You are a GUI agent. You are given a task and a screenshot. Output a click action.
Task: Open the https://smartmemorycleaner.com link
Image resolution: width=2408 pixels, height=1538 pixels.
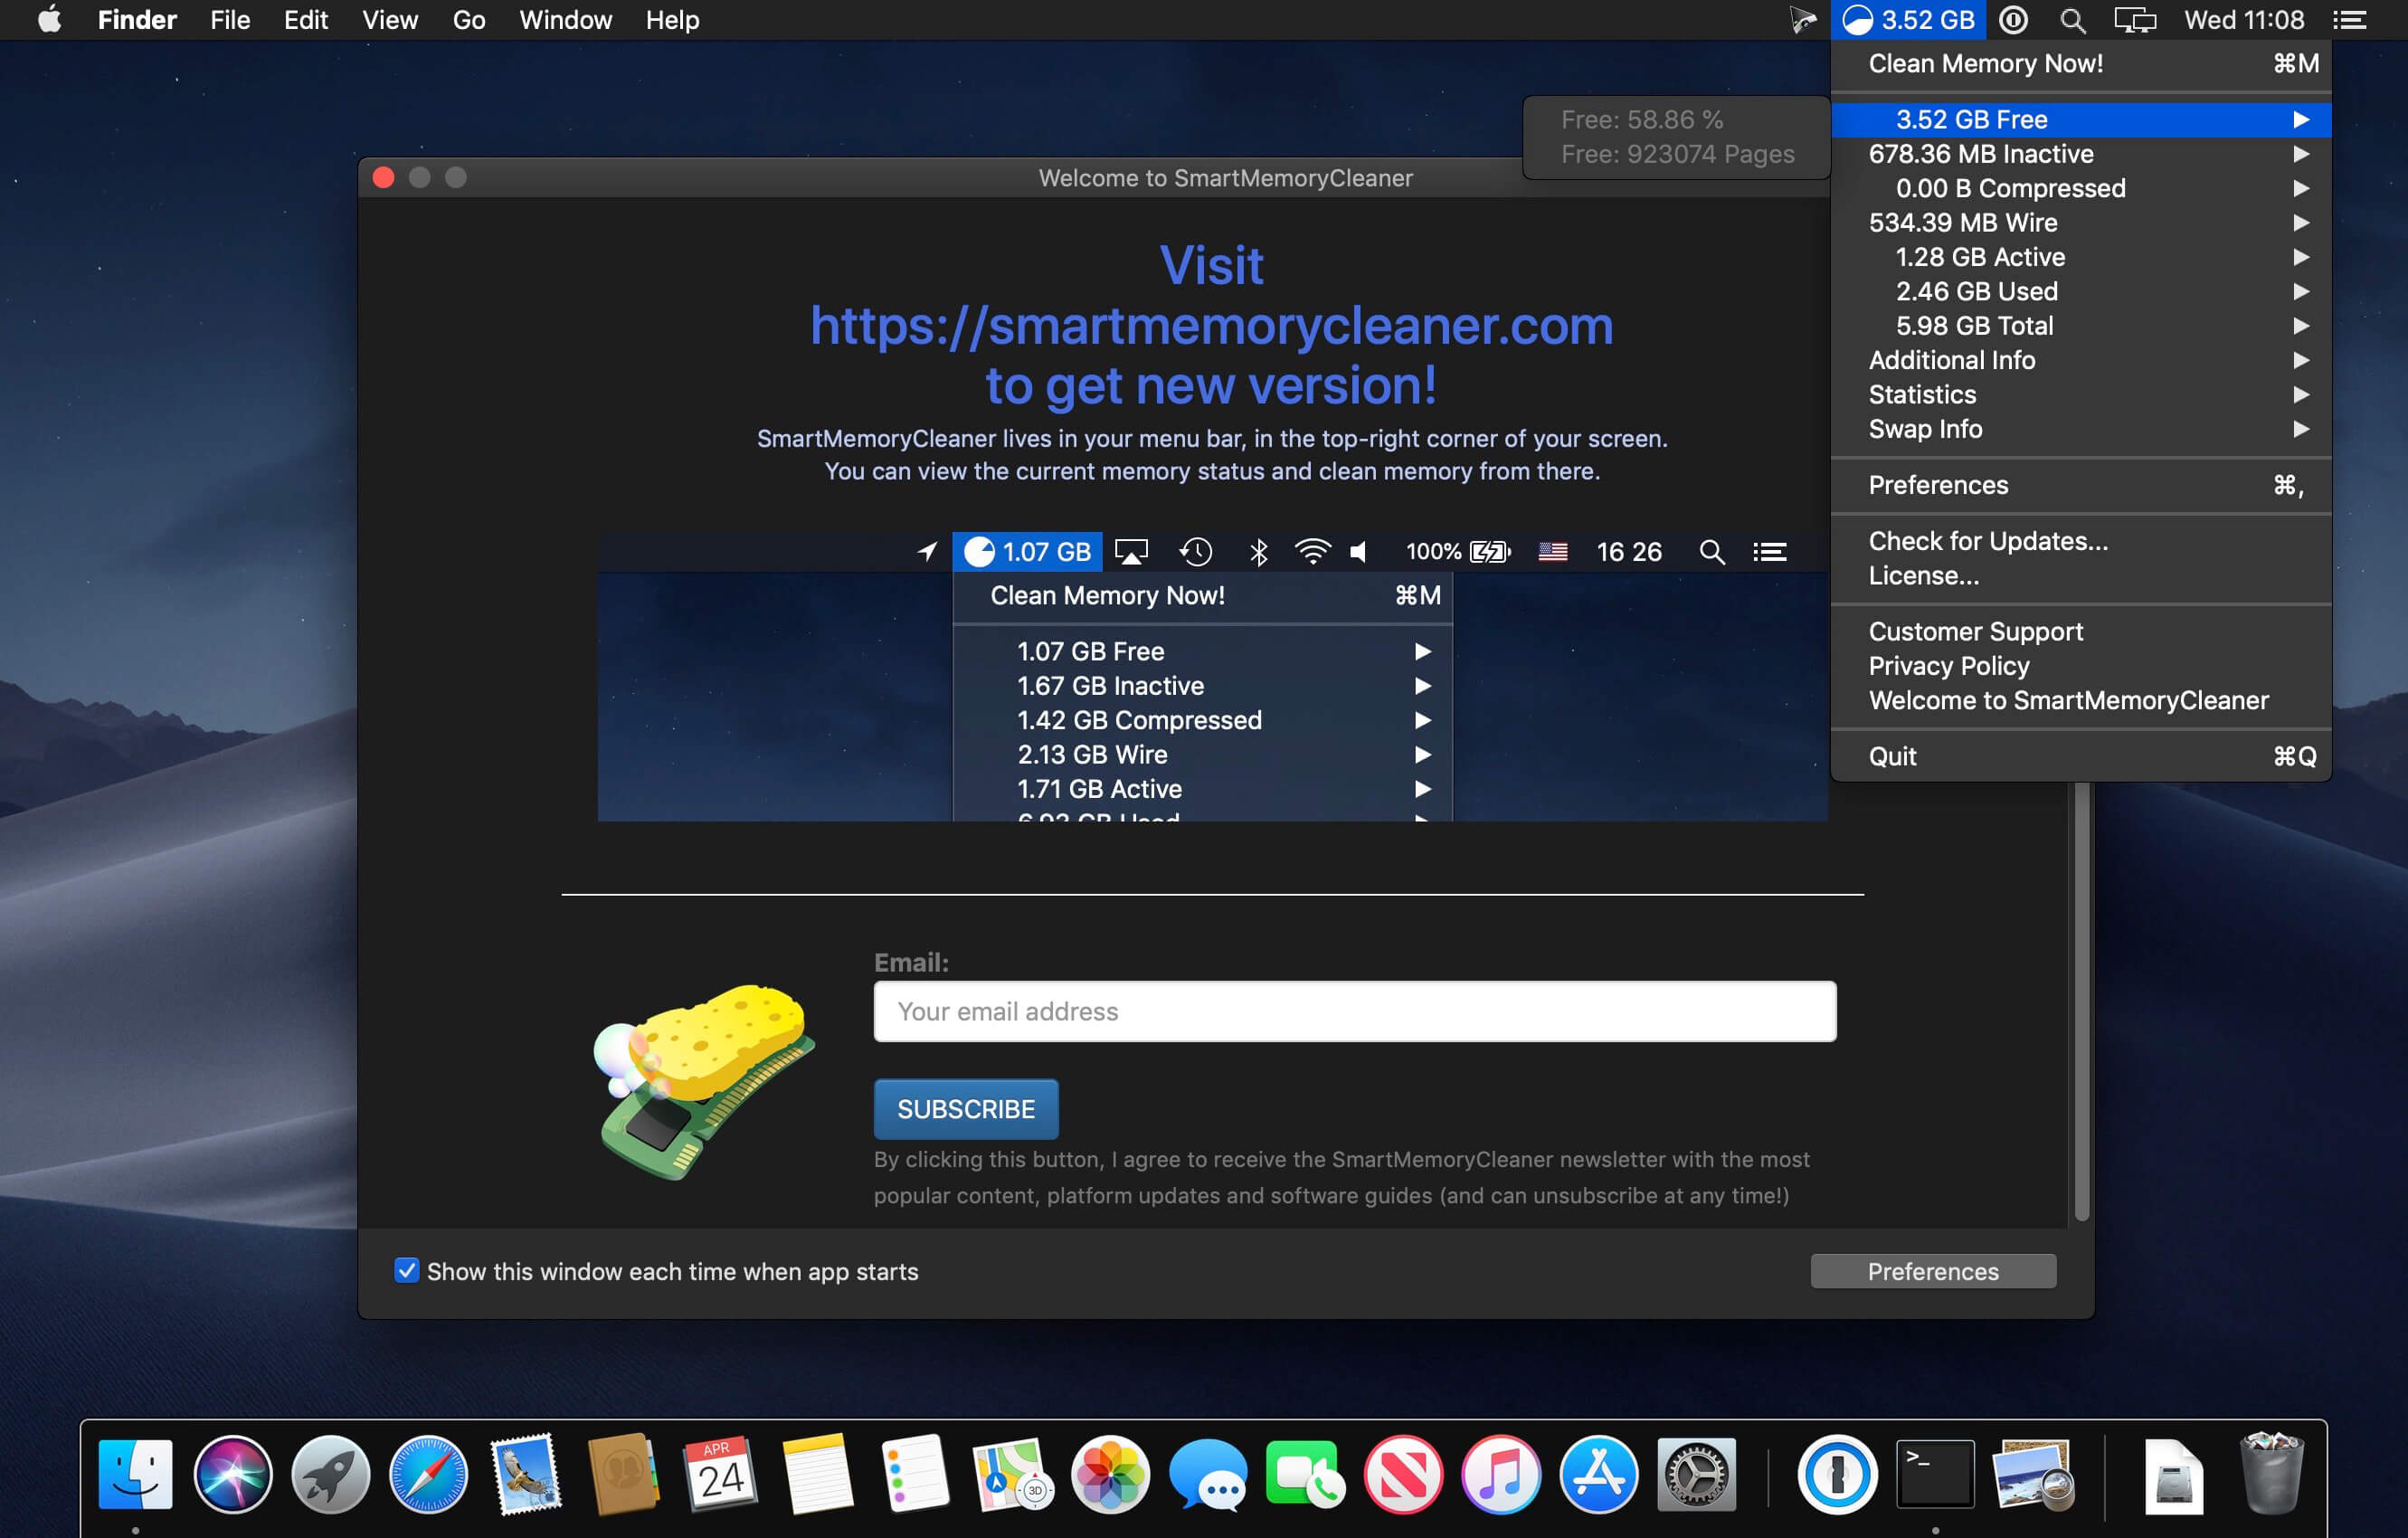coord(1211,326)
